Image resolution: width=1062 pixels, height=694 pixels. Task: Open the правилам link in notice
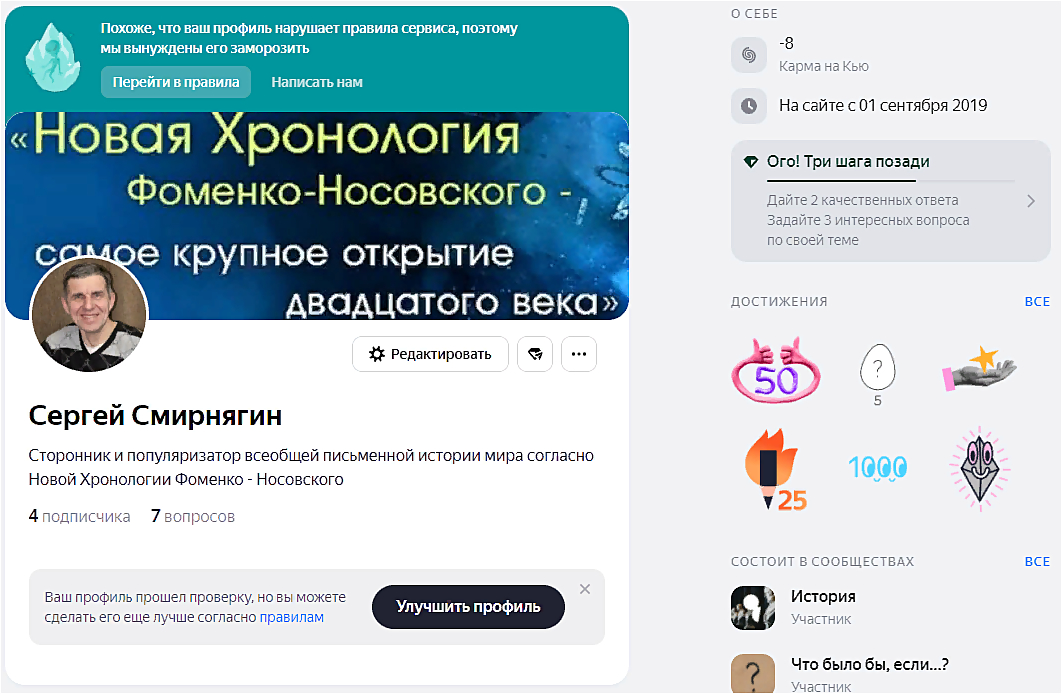pyautogui.click(x=292, y=617)
